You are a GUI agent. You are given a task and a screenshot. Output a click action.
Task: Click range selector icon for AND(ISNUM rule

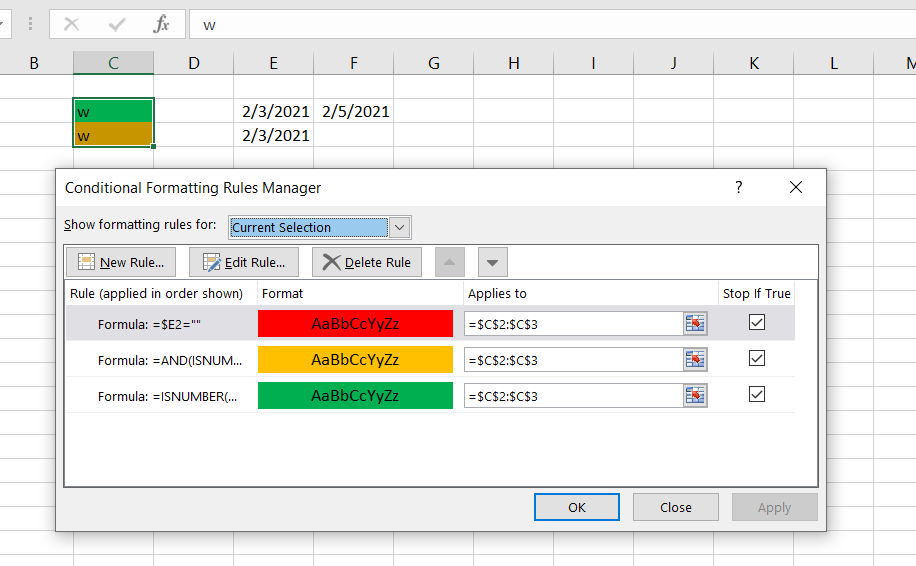pos(695,359)
